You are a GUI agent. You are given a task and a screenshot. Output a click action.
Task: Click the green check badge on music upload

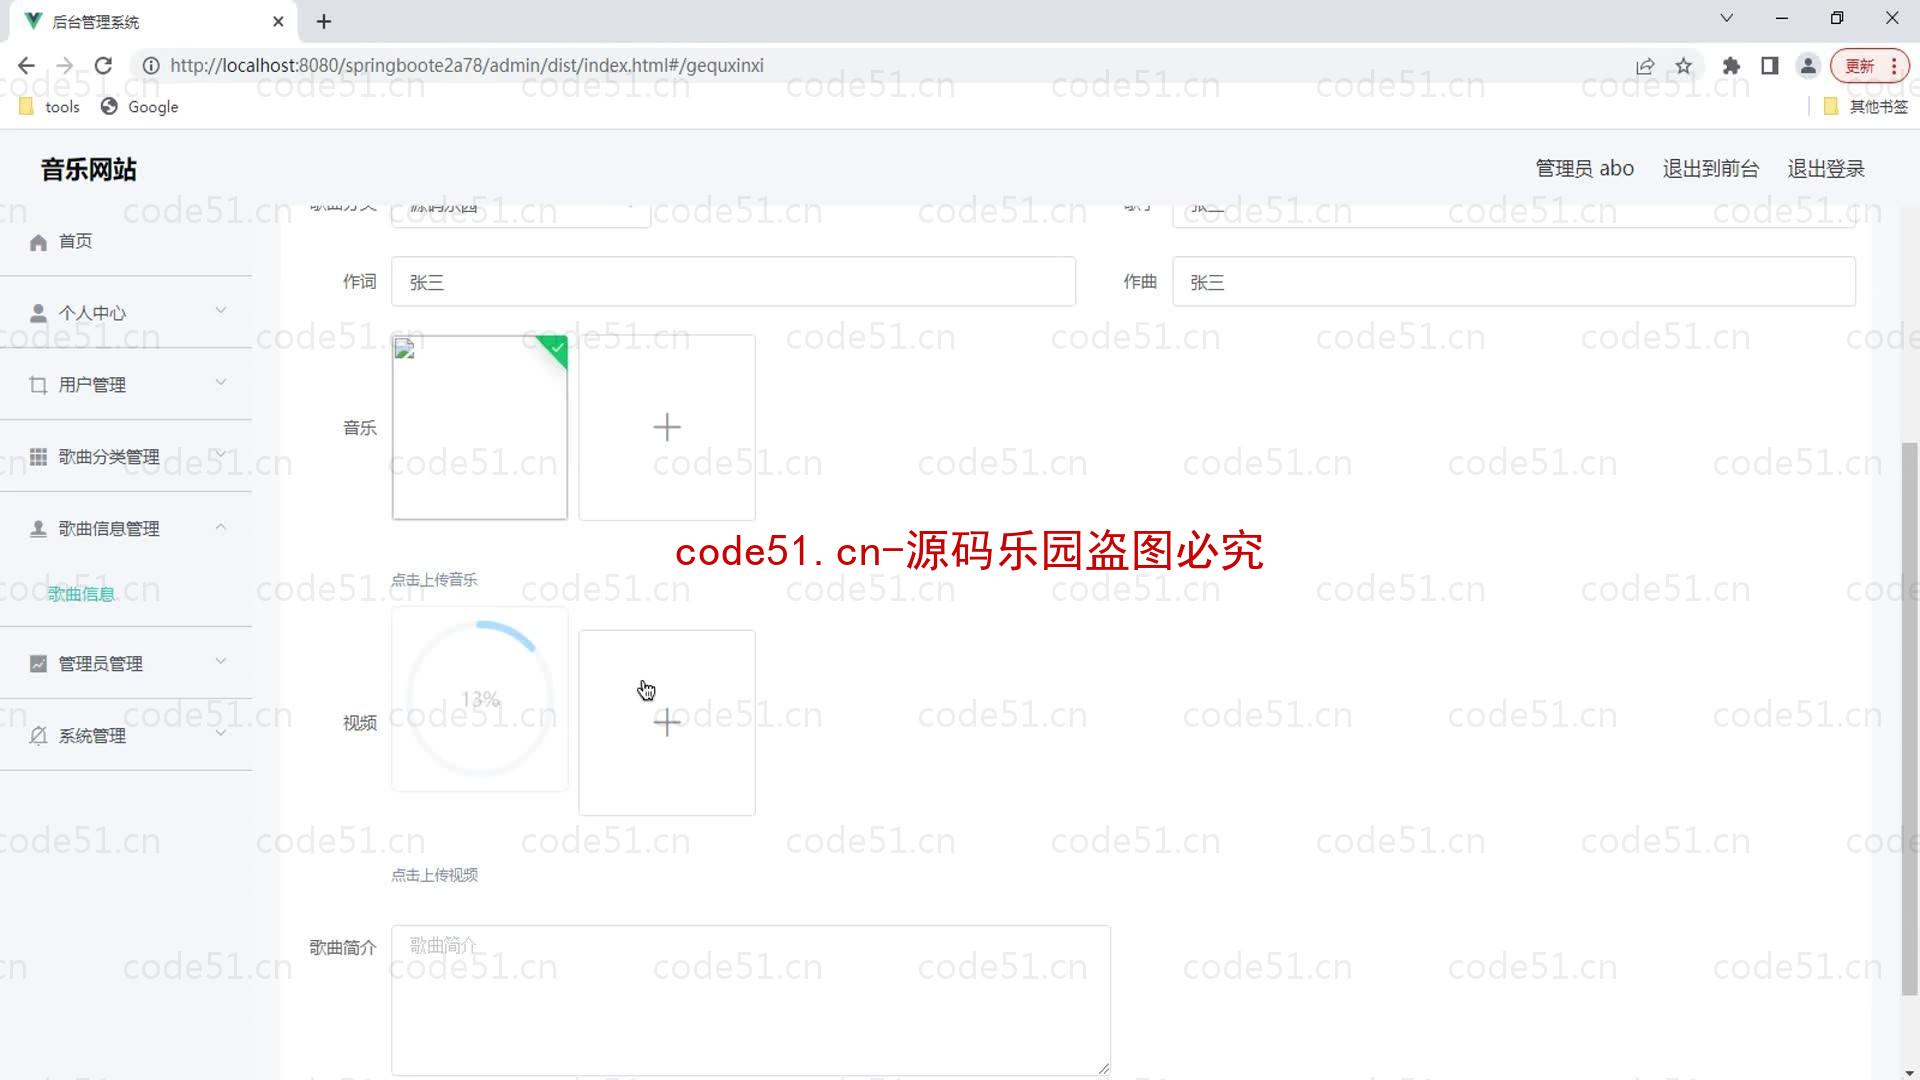click(556, 347)
